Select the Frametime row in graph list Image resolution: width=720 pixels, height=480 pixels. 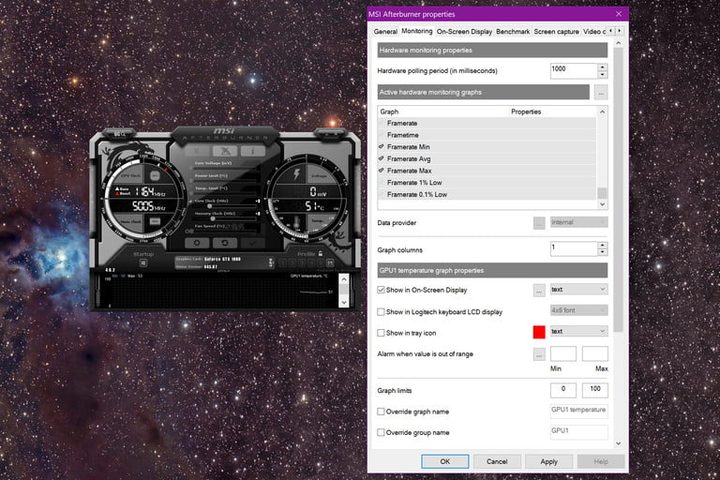tap(487, 135)
